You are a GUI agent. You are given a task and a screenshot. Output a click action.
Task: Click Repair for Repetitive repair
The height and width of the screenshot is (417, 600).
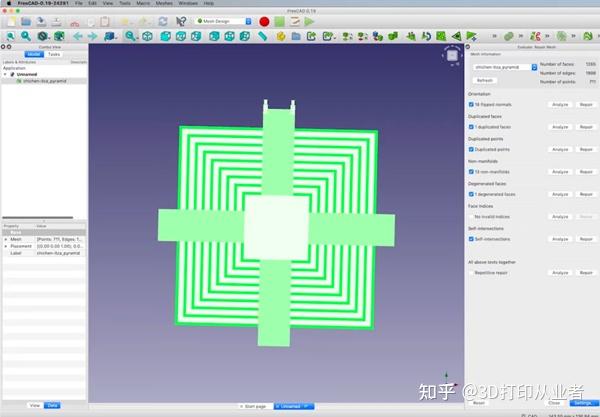coord(586,273)
